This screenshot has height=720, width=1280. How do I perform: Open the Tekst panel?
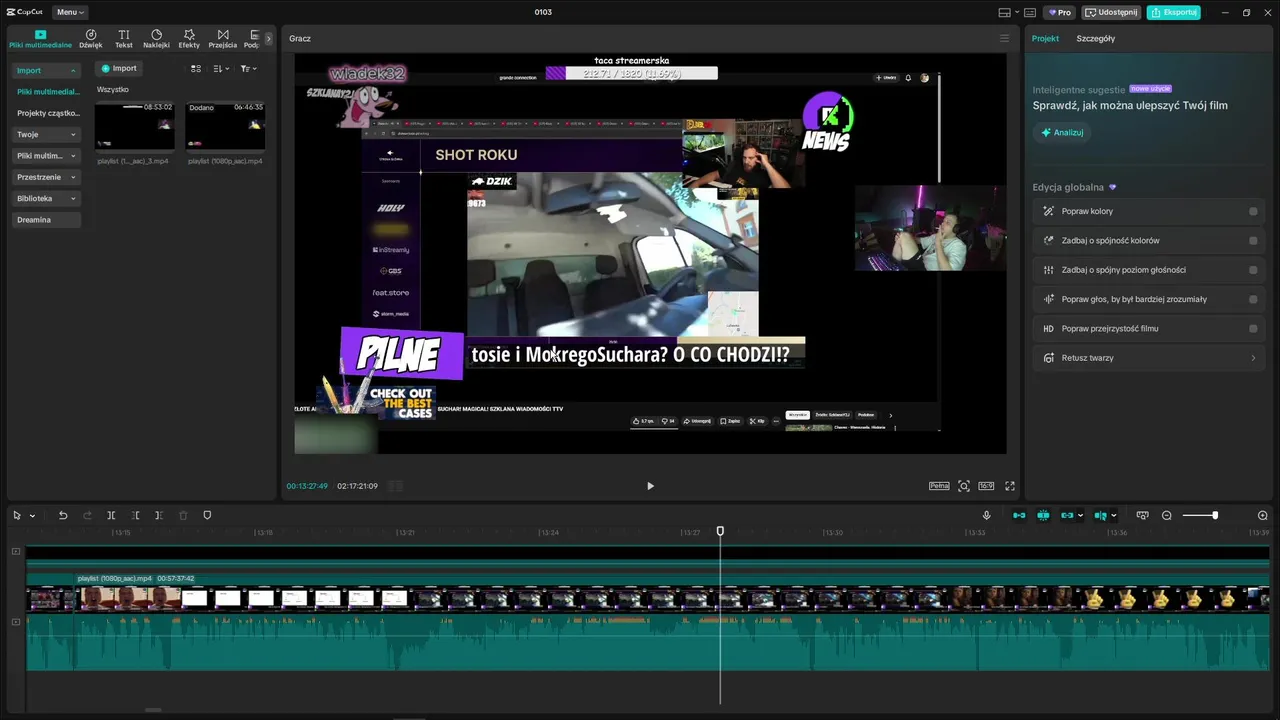click(123, 39)
